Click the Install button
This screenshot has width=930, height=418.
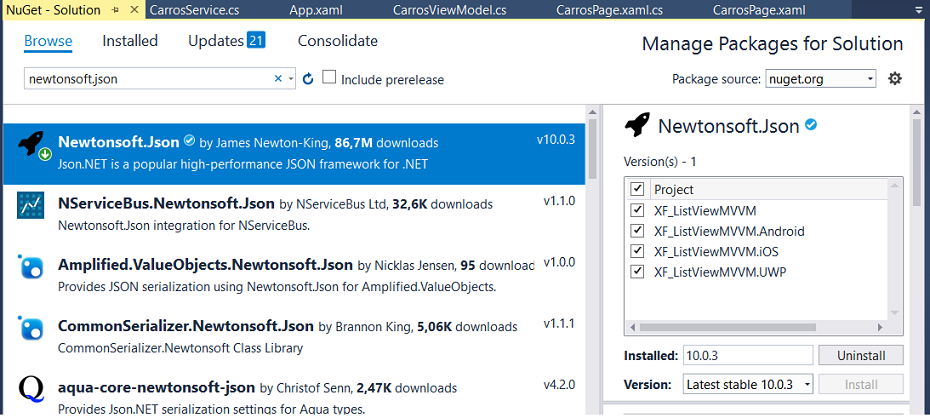point(861,384)
